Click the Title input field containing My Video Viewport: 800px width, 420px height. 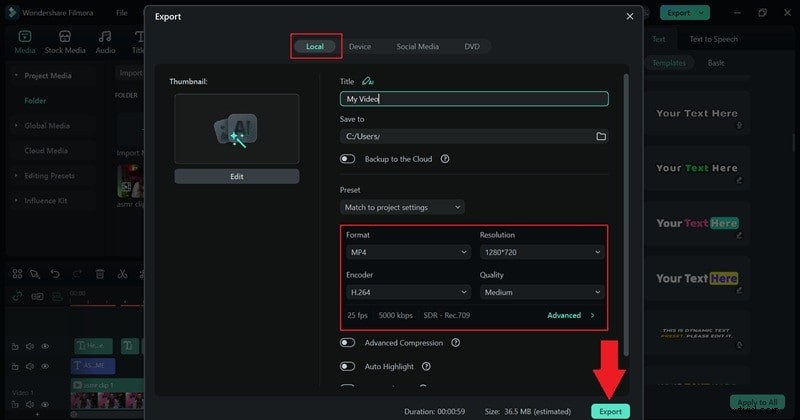(474, 99)
